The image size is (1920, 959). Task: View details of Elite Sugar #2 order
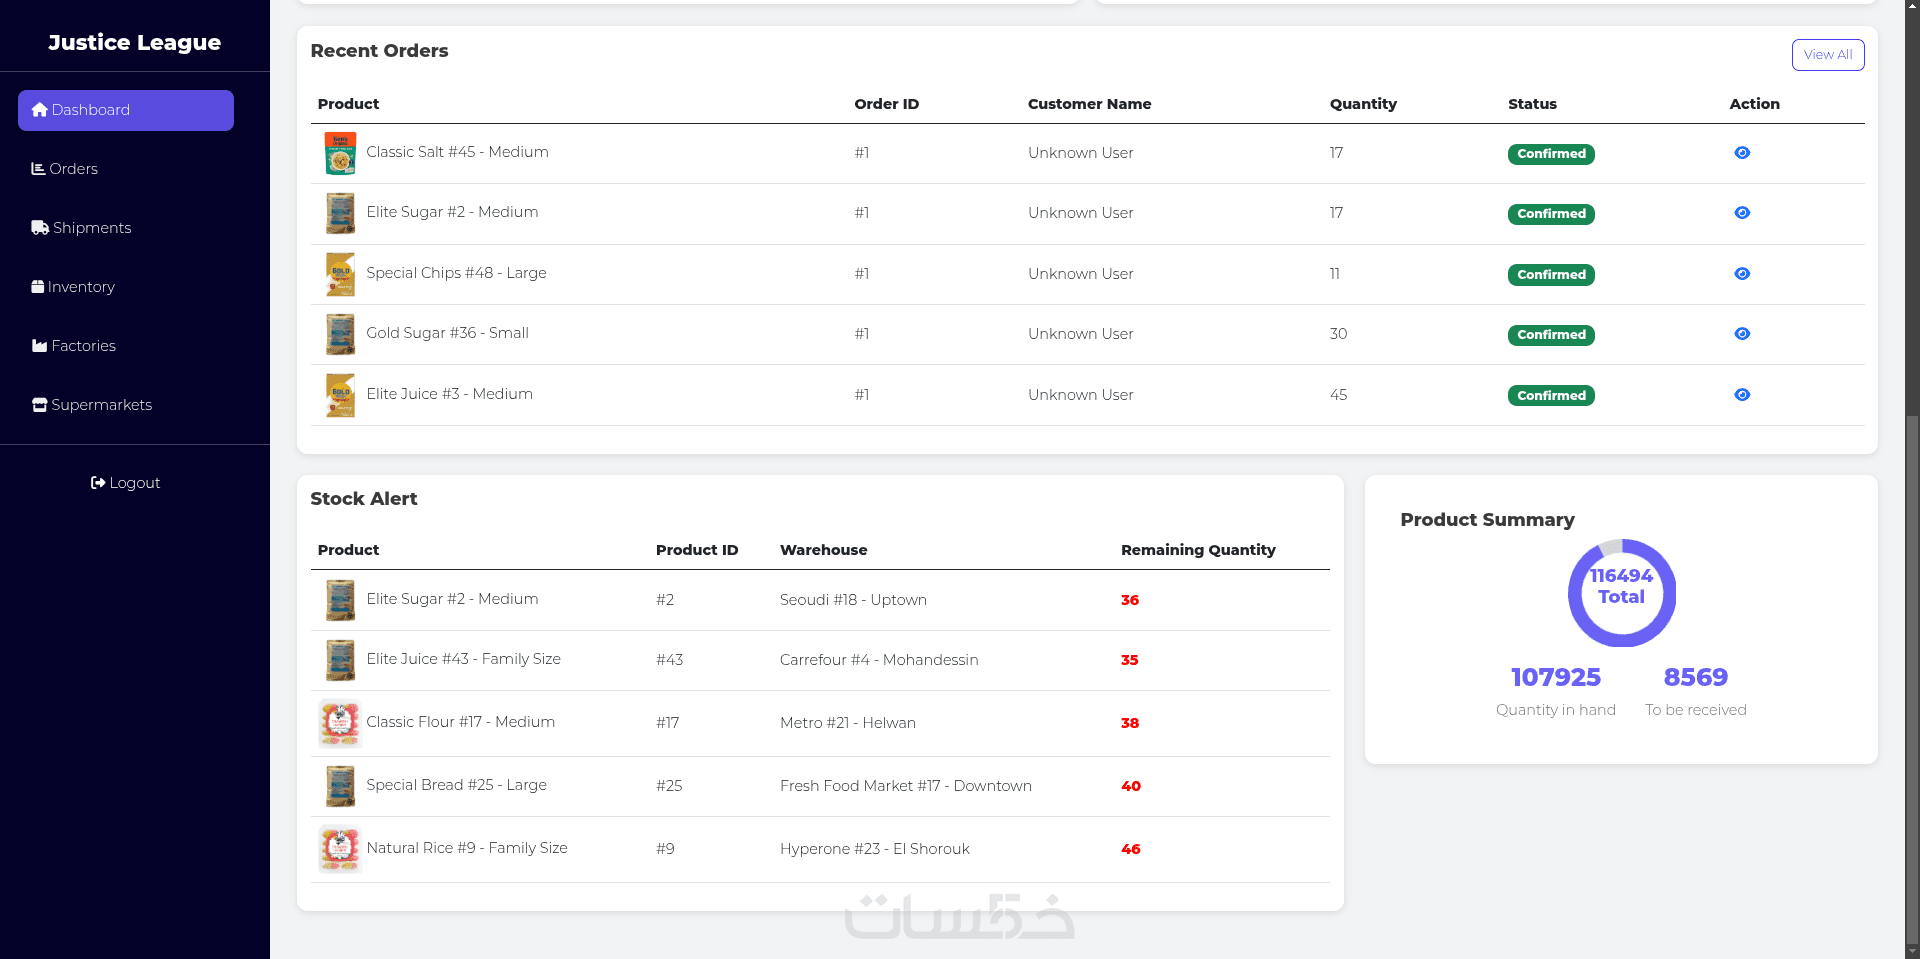(x=1742, y=213)
